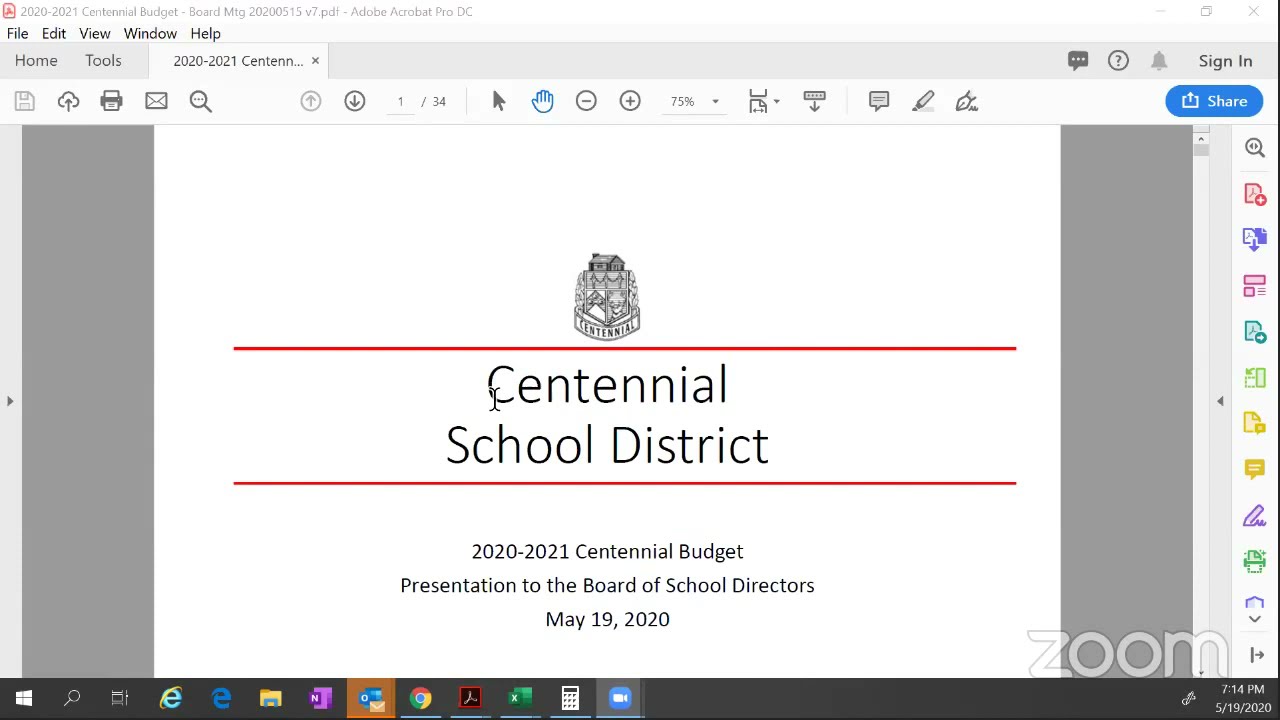Open the Create PDF tool in right pane

pyautogui.click(x=1255, y=194)
